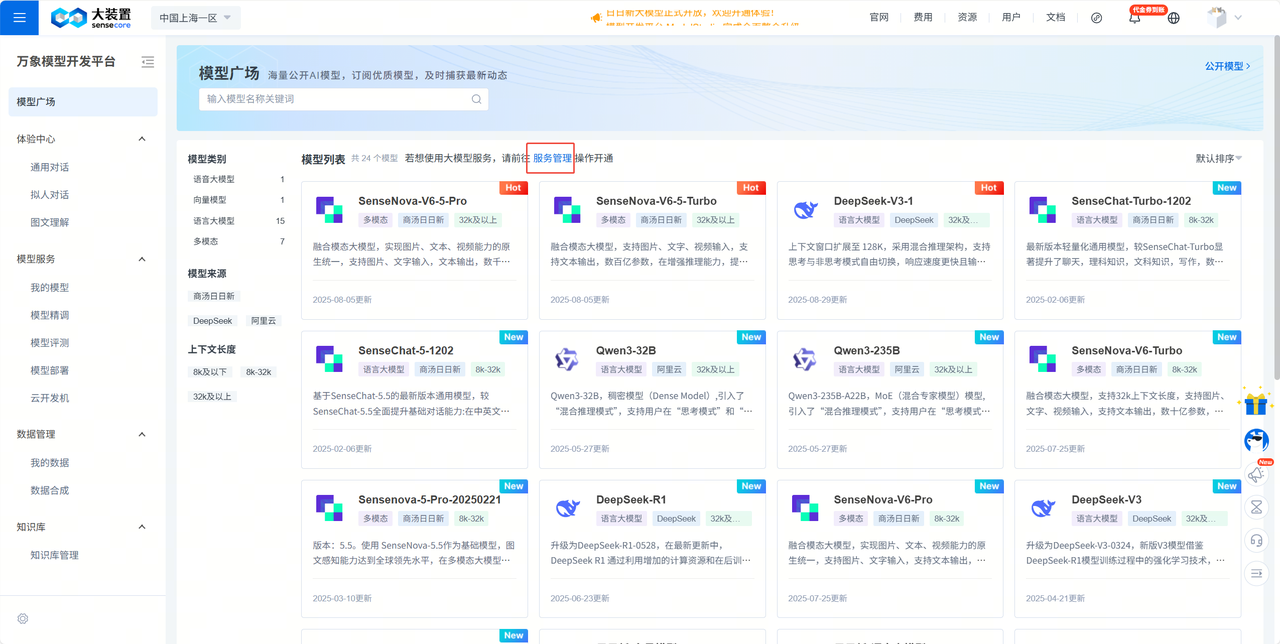Expand the user account chevron
1280x644 pixels.
tap(1239, 18)
